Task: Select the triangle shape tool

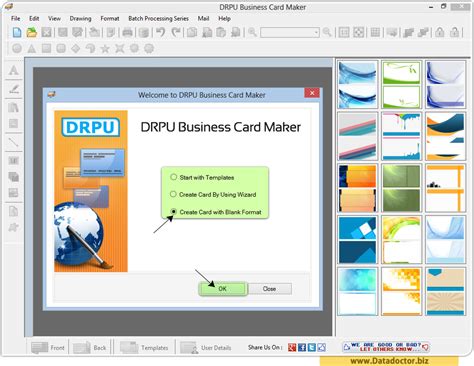Action: coord(32,49)
